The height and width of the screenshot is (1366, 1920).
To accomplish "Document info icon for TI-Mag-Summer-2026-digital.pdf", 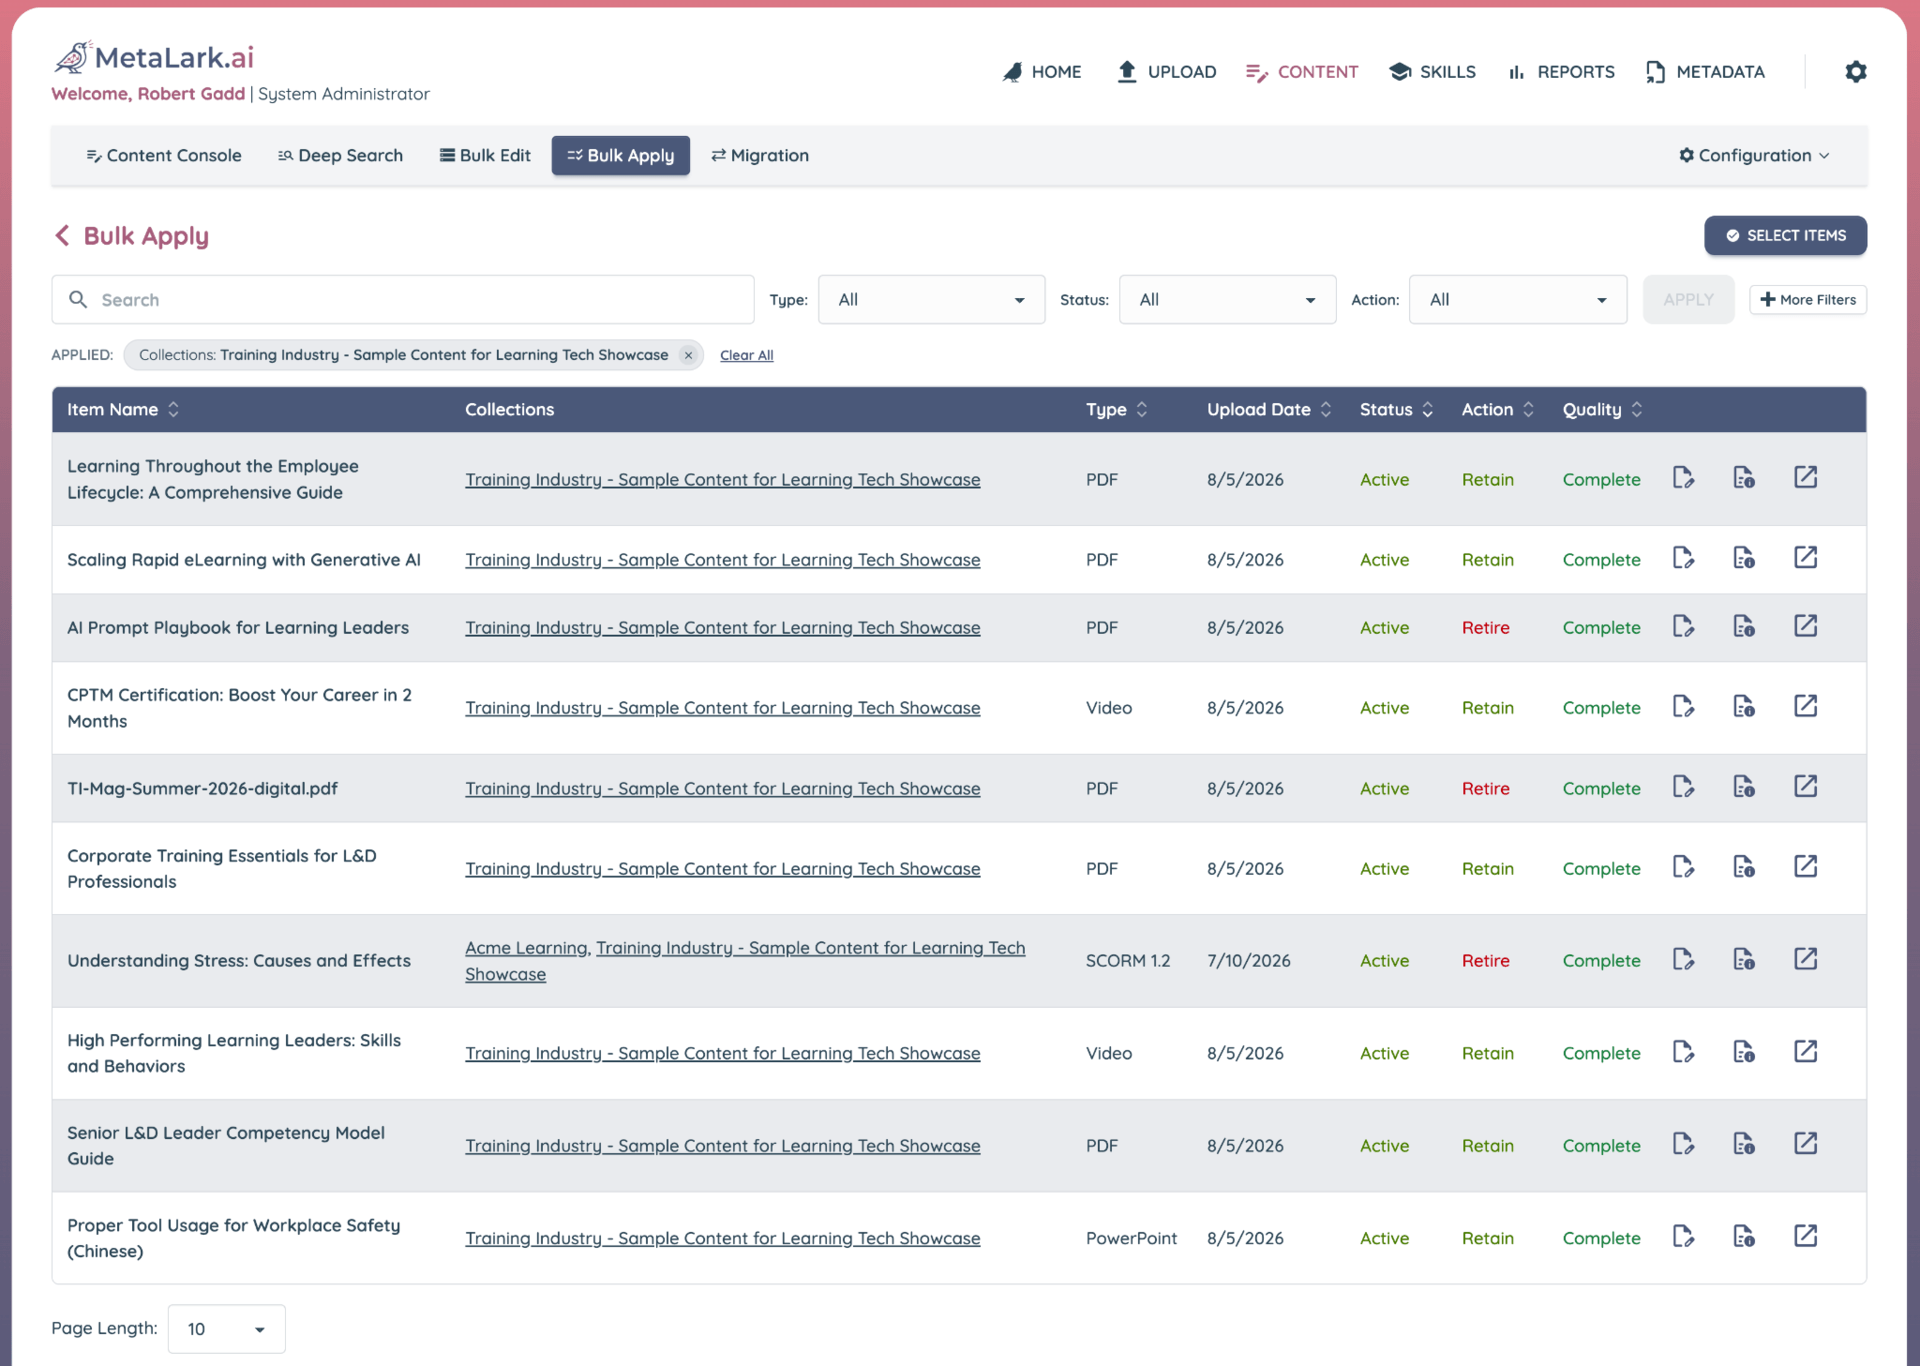I will [x=1744, y=787].
